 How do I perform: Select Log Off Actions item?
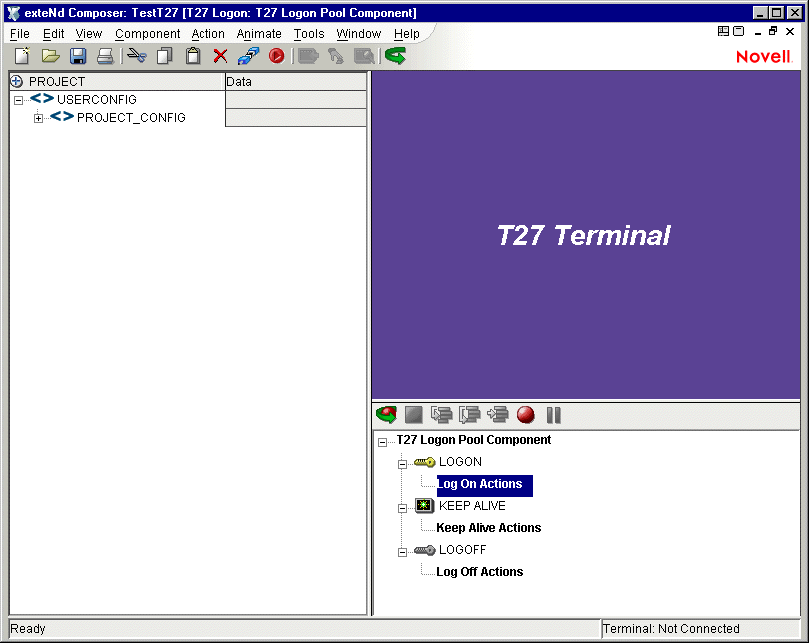pyautogui.click(x=479, y=572)
